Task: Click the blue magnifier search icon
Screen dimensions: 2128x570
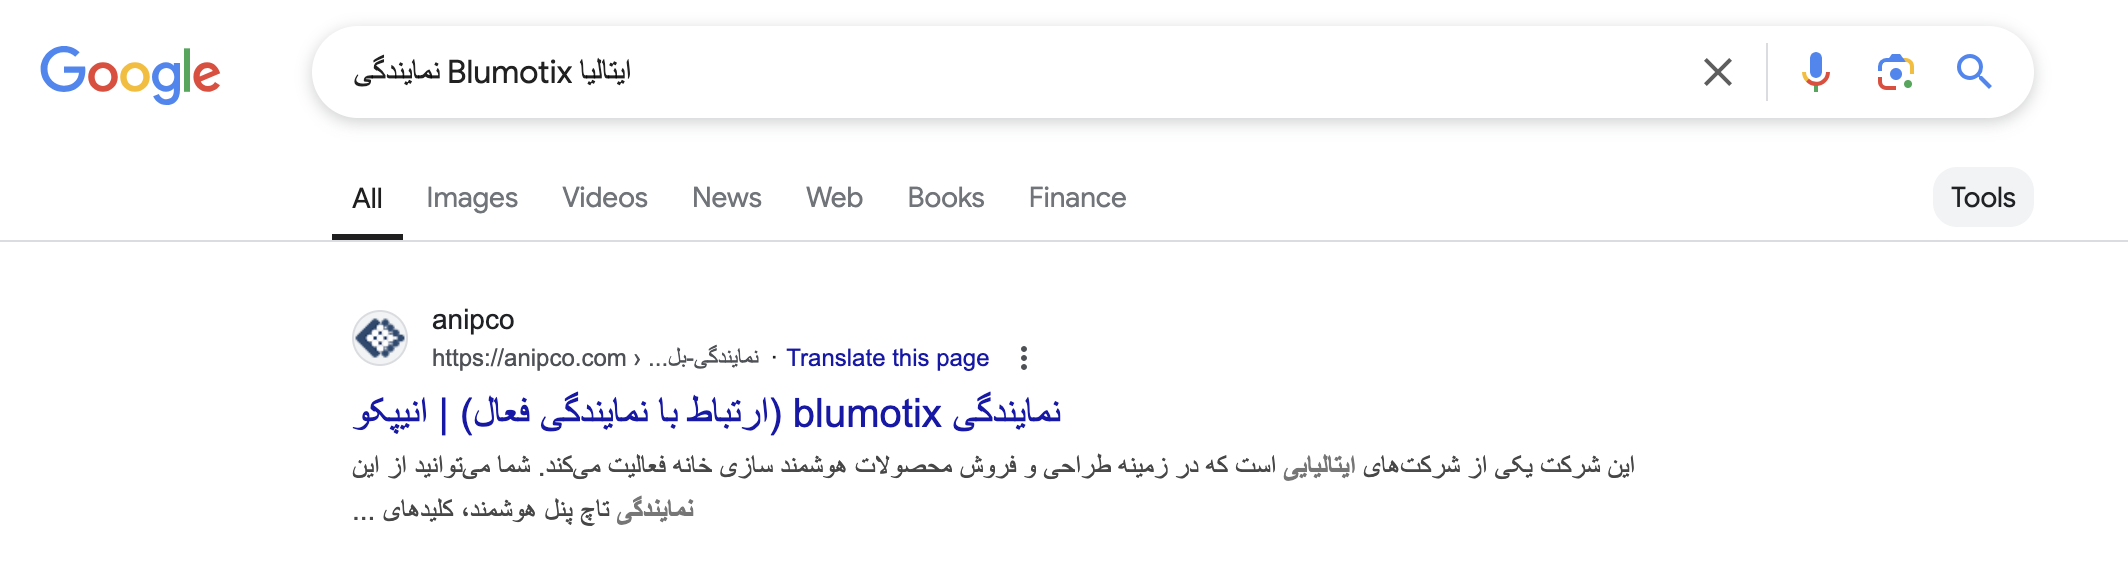Action: click(x=1974, y=72)
